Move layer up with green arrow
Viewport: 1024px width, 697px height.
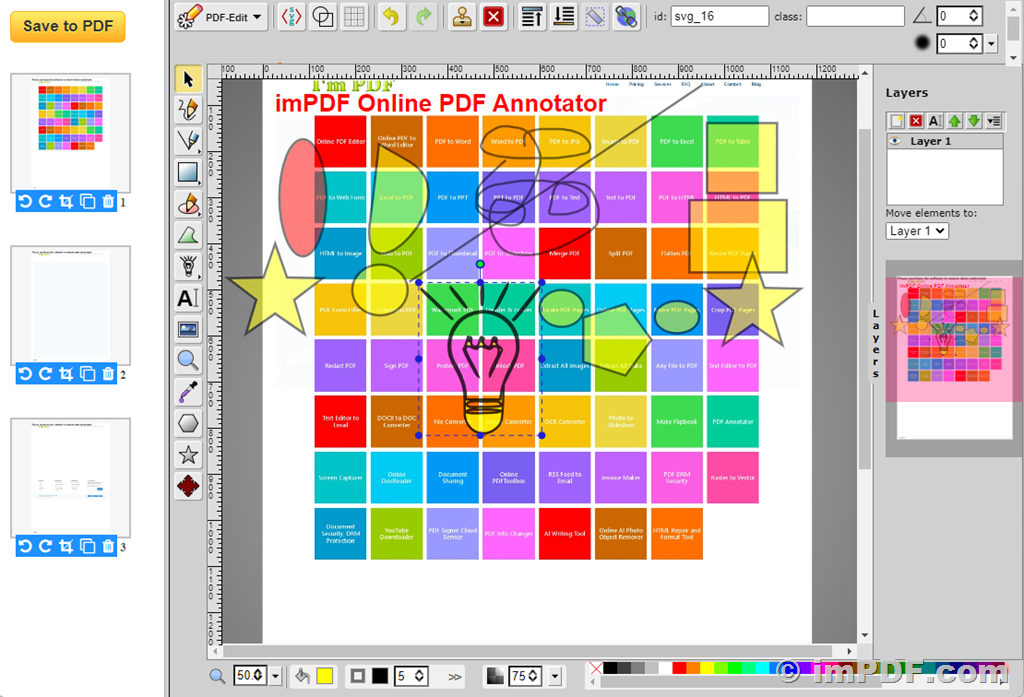click(954, 121)
